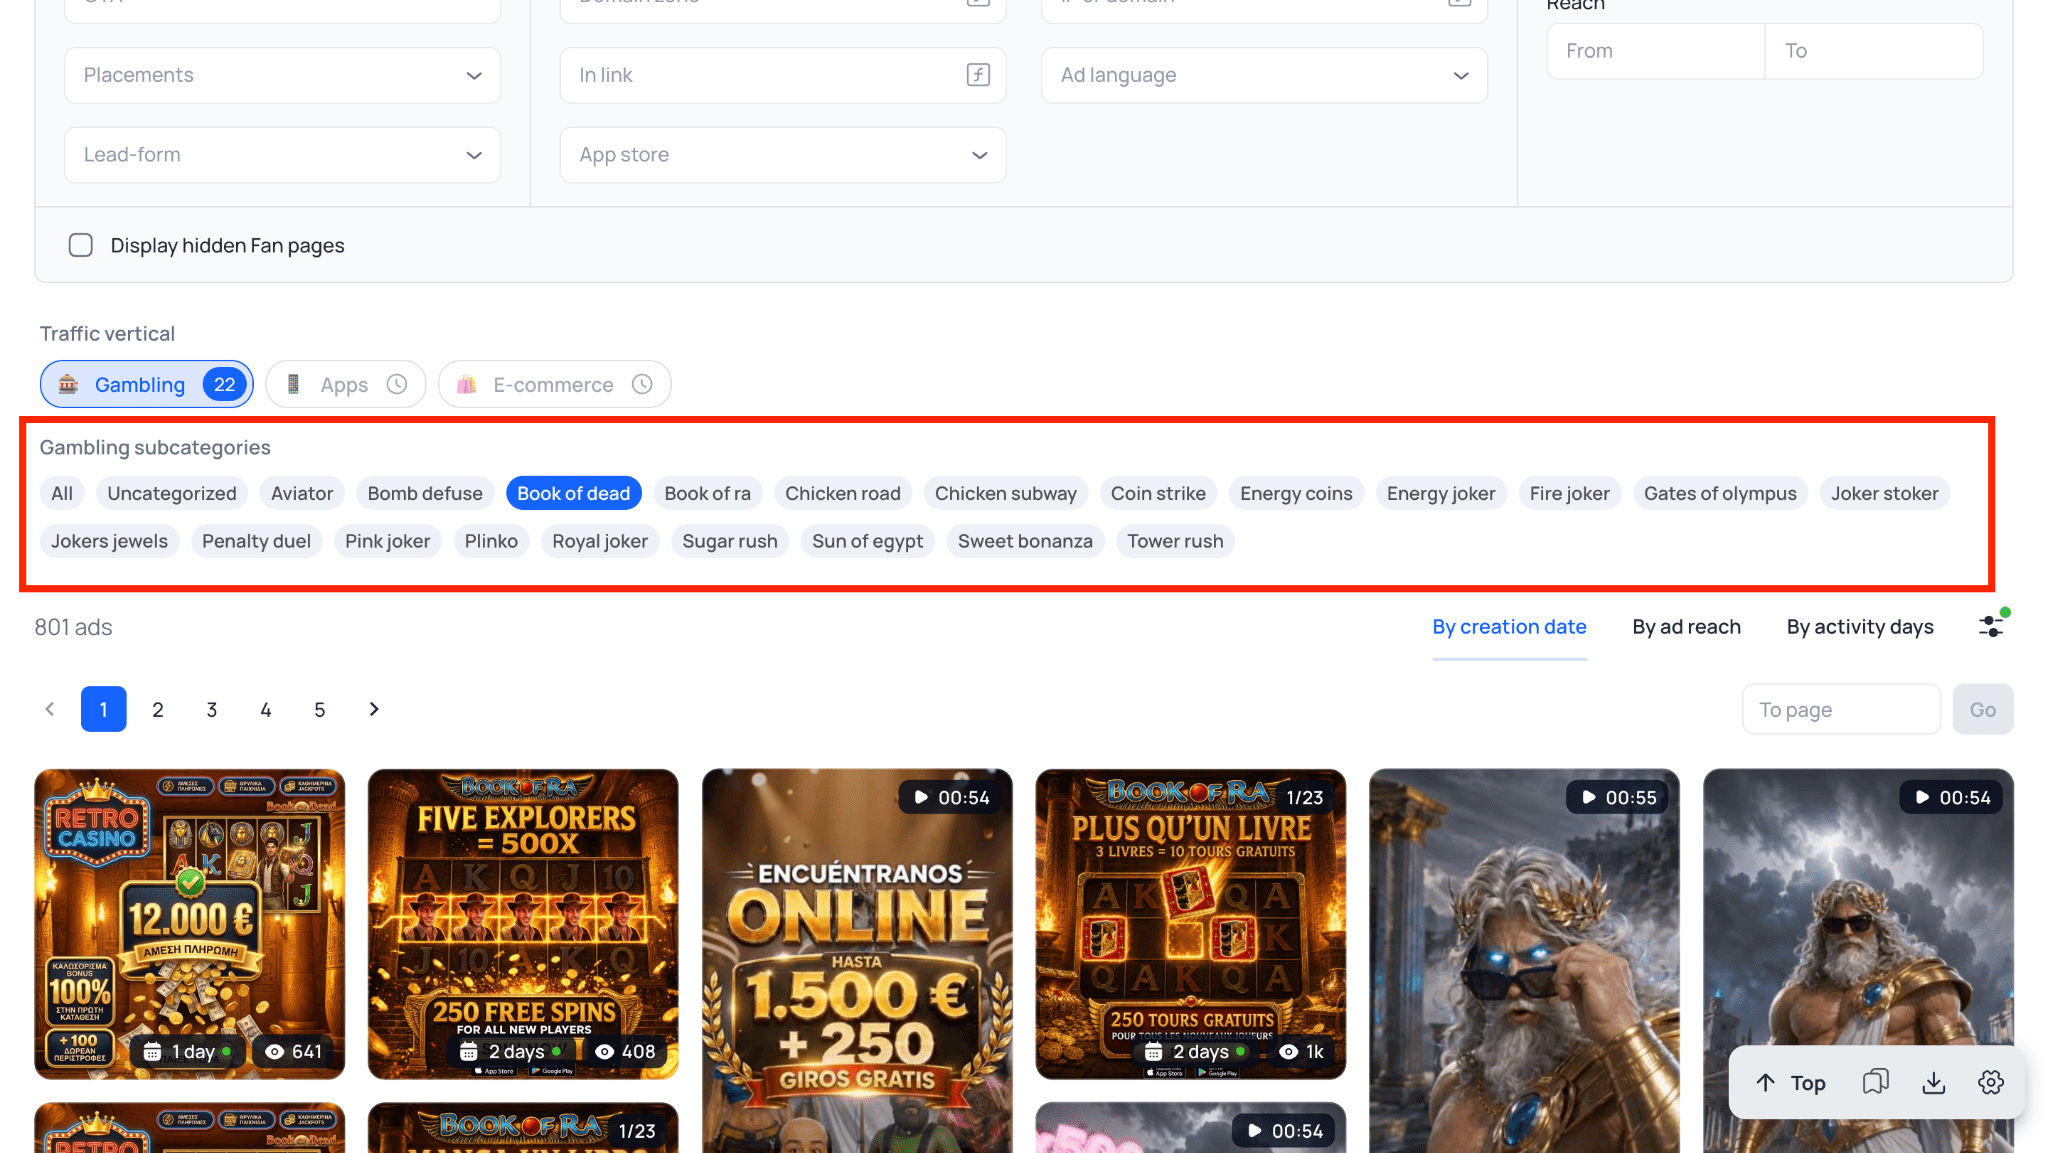Screen dimensions: 2048x1153
Task: Open the gear settings in floating toolbar
Action: [1991, 1083]
